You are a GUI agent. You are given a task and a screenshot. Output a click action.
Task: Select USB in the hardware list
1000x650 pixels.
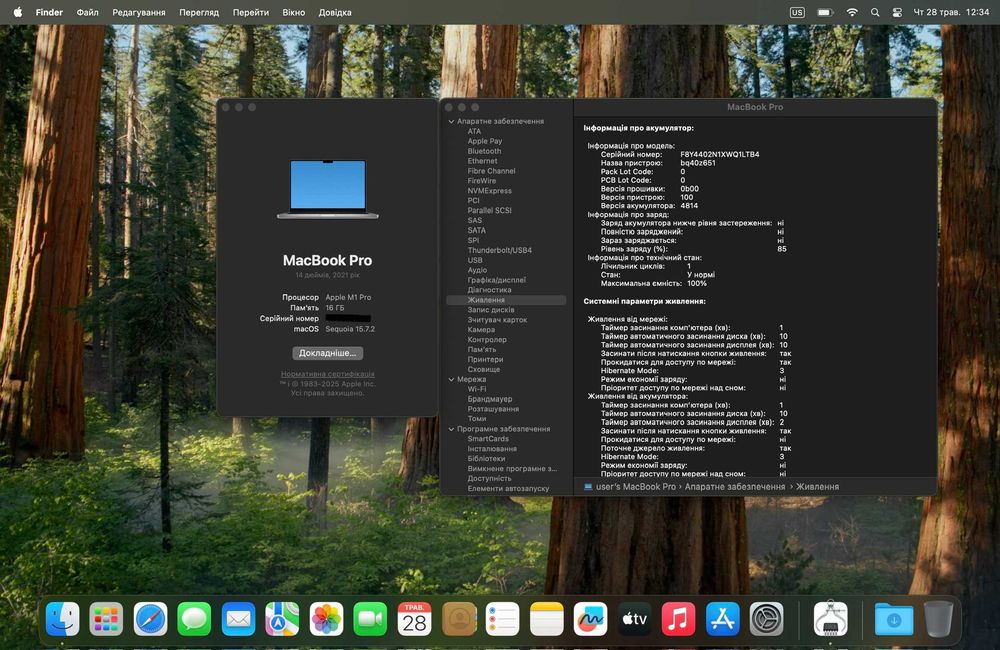click(474, 260)
